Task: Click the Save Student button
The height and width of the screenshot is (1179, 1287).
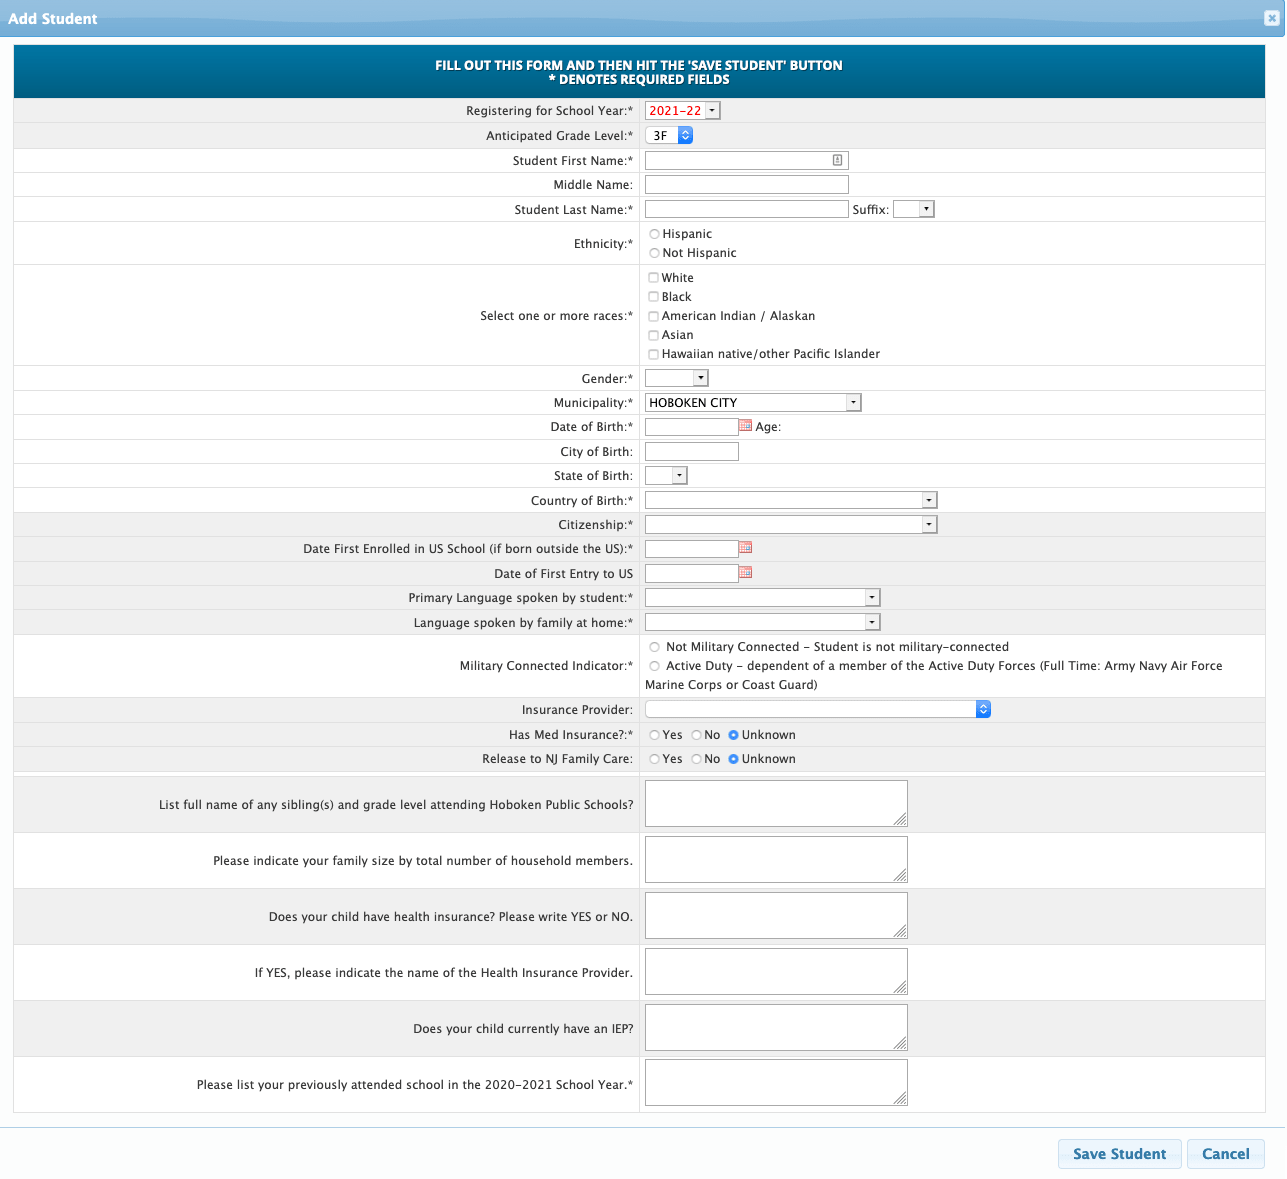Action: coord(1119,1154)
